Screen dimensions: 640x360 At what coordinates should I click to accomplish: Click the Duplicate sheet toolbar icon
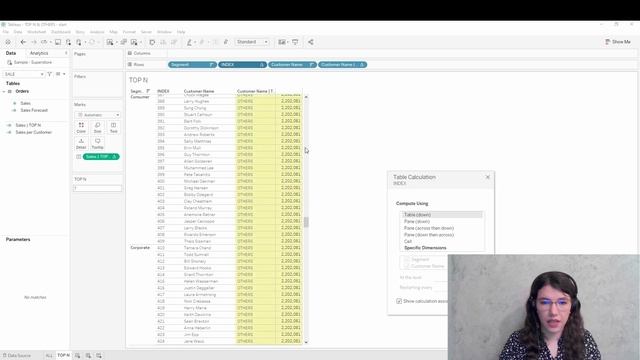[124, 42]
